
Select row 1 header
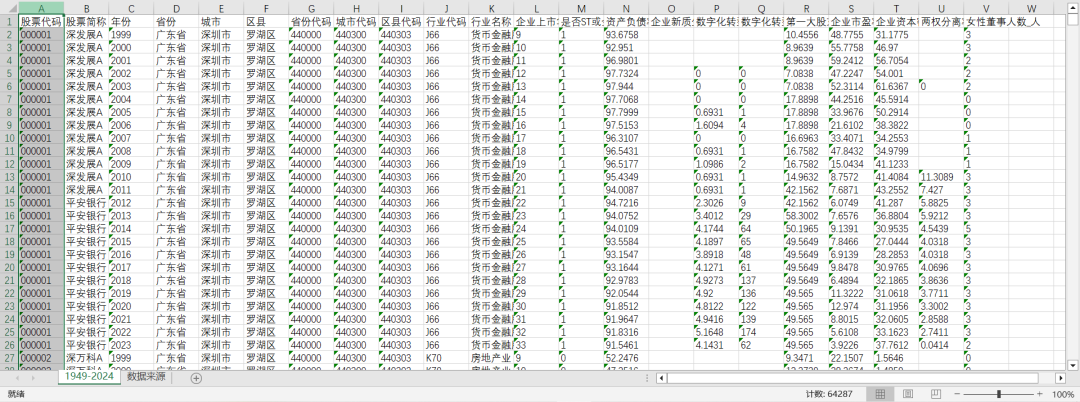pyautogui.click(x=8, y=22)
